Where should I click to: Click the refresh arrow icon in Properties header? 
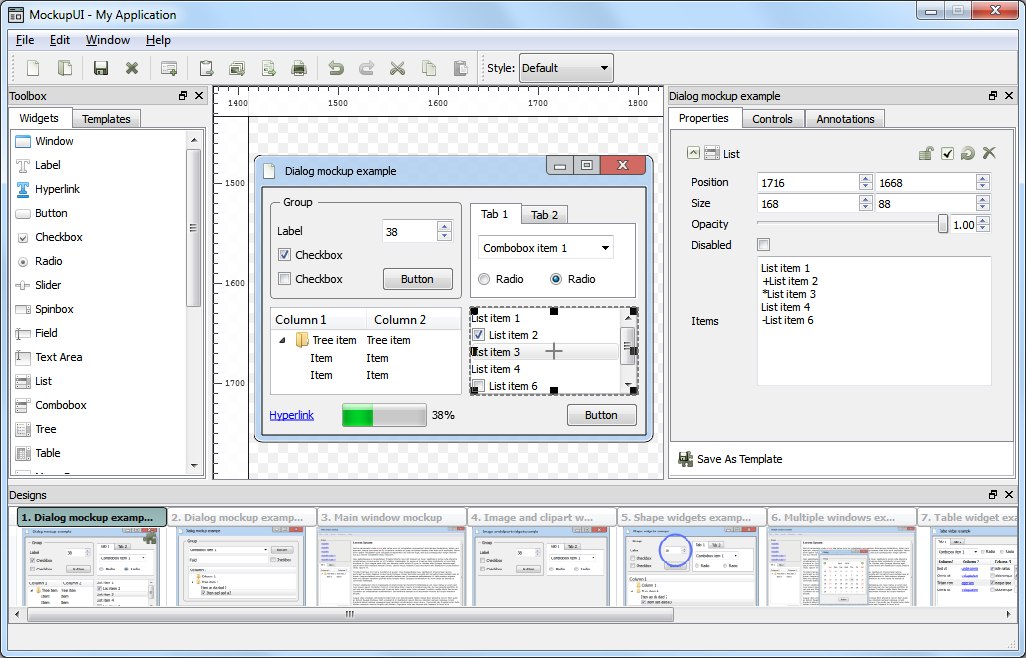968,154
